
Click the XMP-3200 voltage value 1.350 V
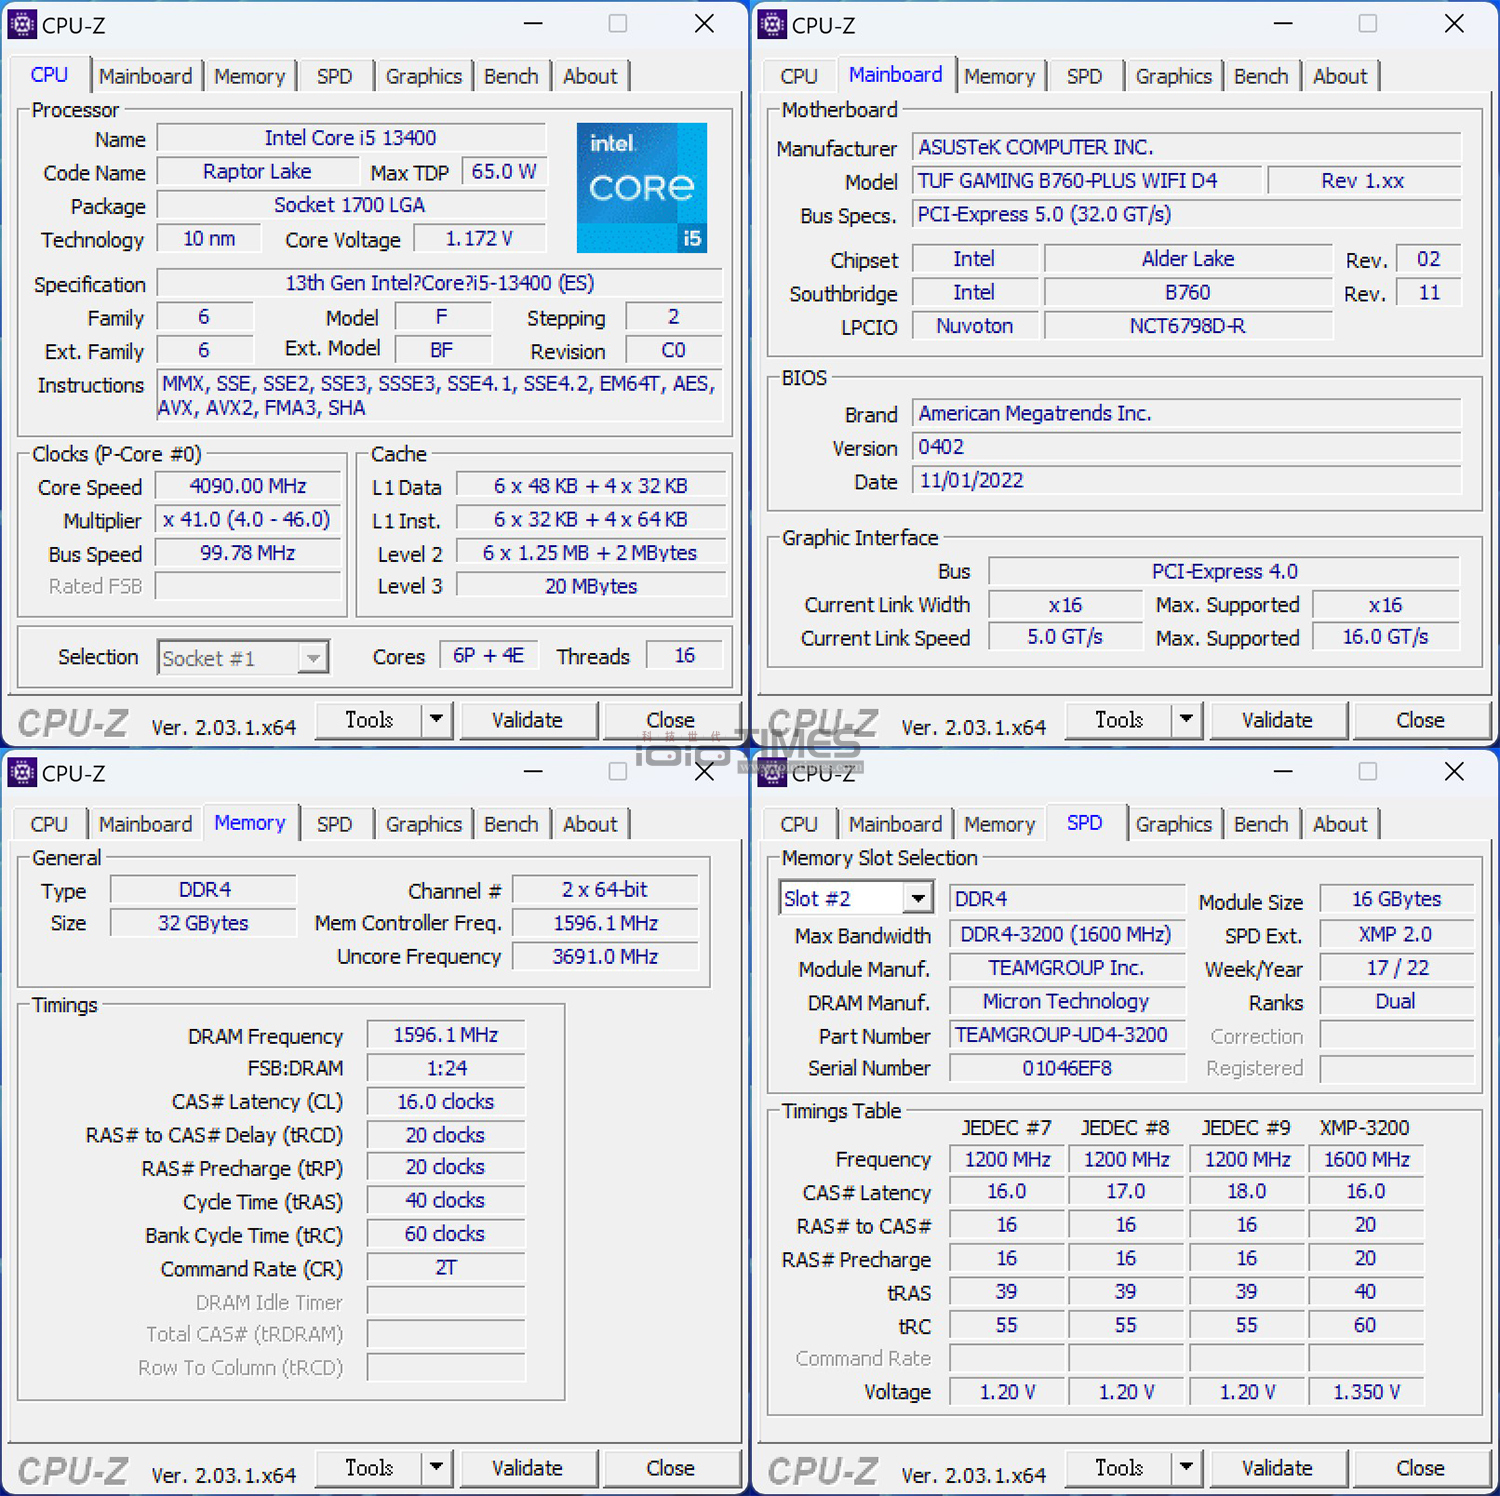tap(1366, 1392)
